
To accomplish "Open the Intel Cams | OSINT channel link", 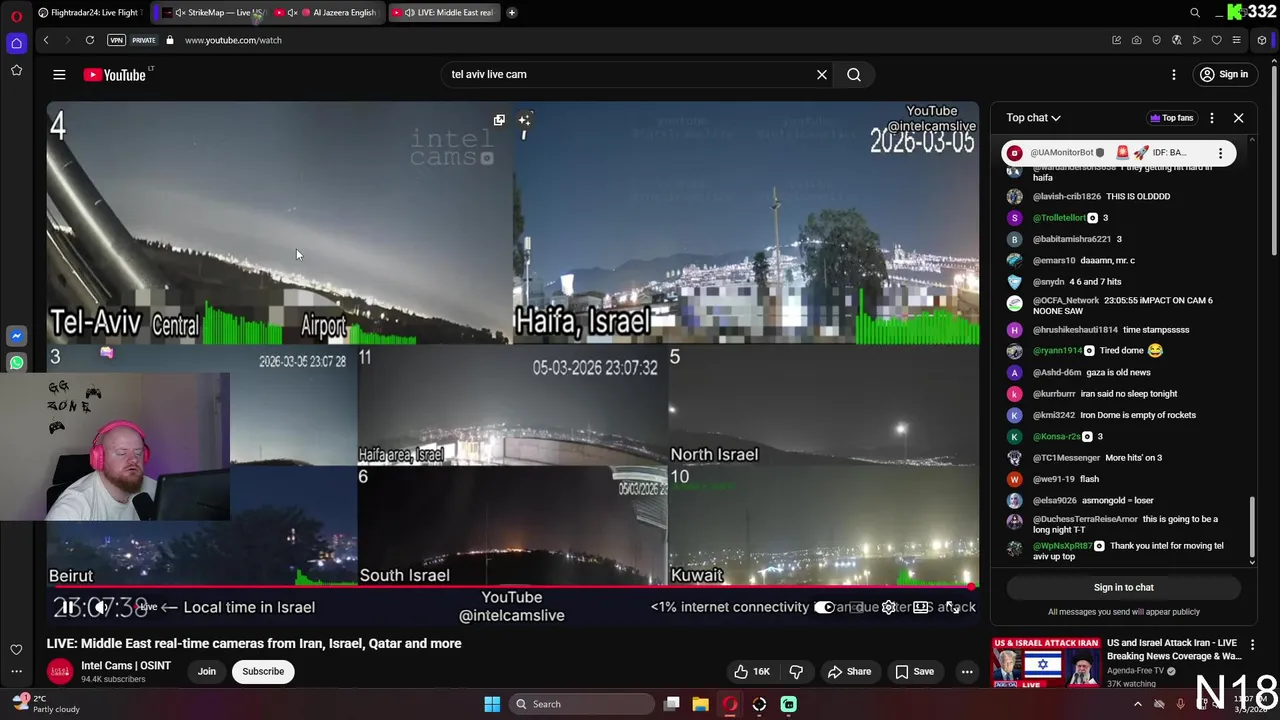I will (126, 666).
